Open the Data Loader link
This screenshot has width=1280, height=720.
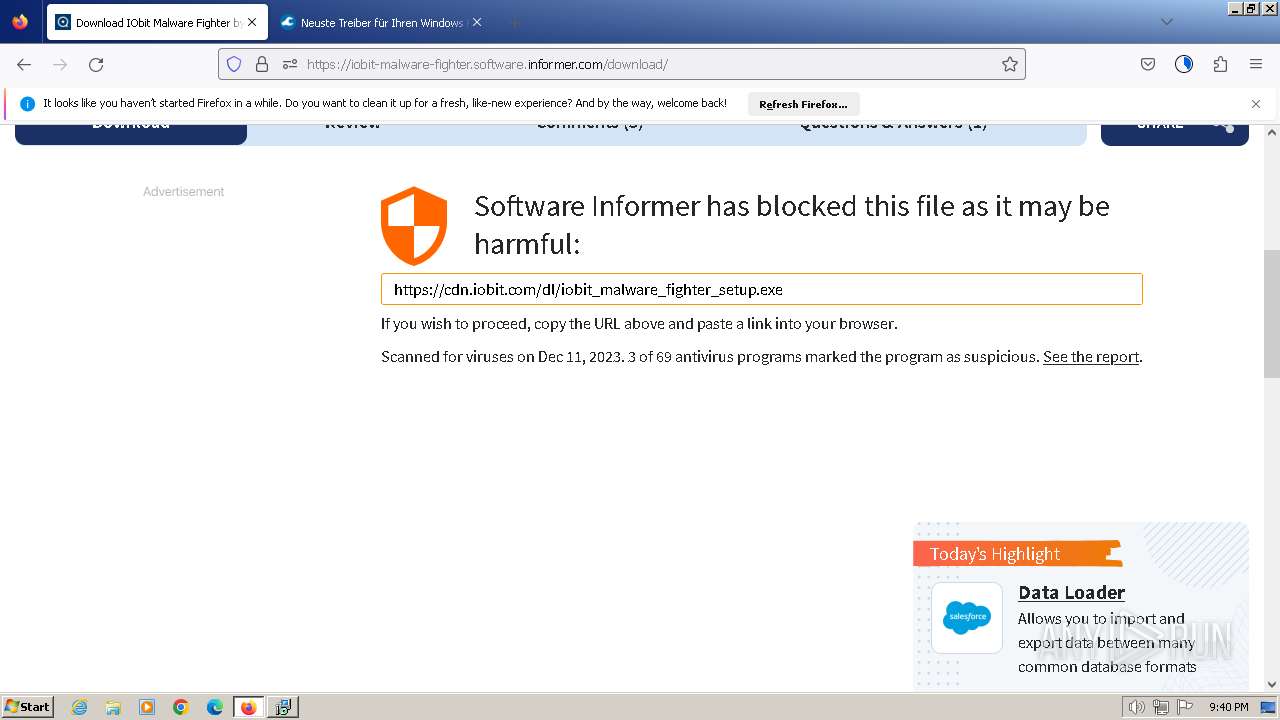(x=1071, y=593)
